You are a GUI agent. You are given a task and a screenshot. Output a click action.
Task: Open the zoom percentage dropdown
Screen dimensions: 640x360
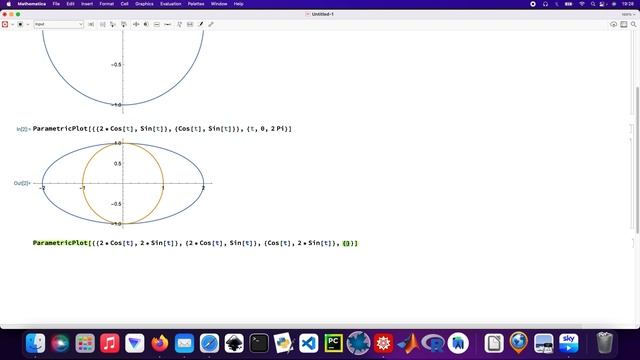(x=628, y=14)
